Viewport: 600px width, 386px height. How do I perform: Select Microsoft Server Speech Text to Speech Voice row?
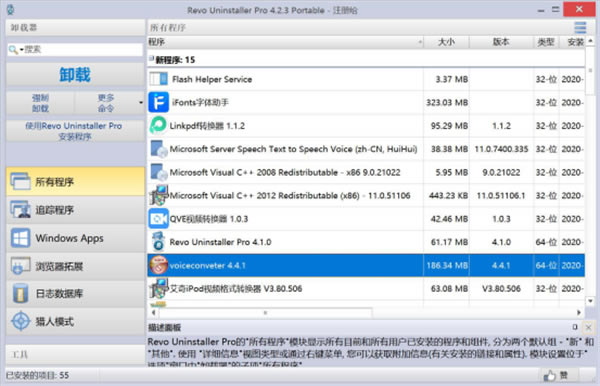366,149
